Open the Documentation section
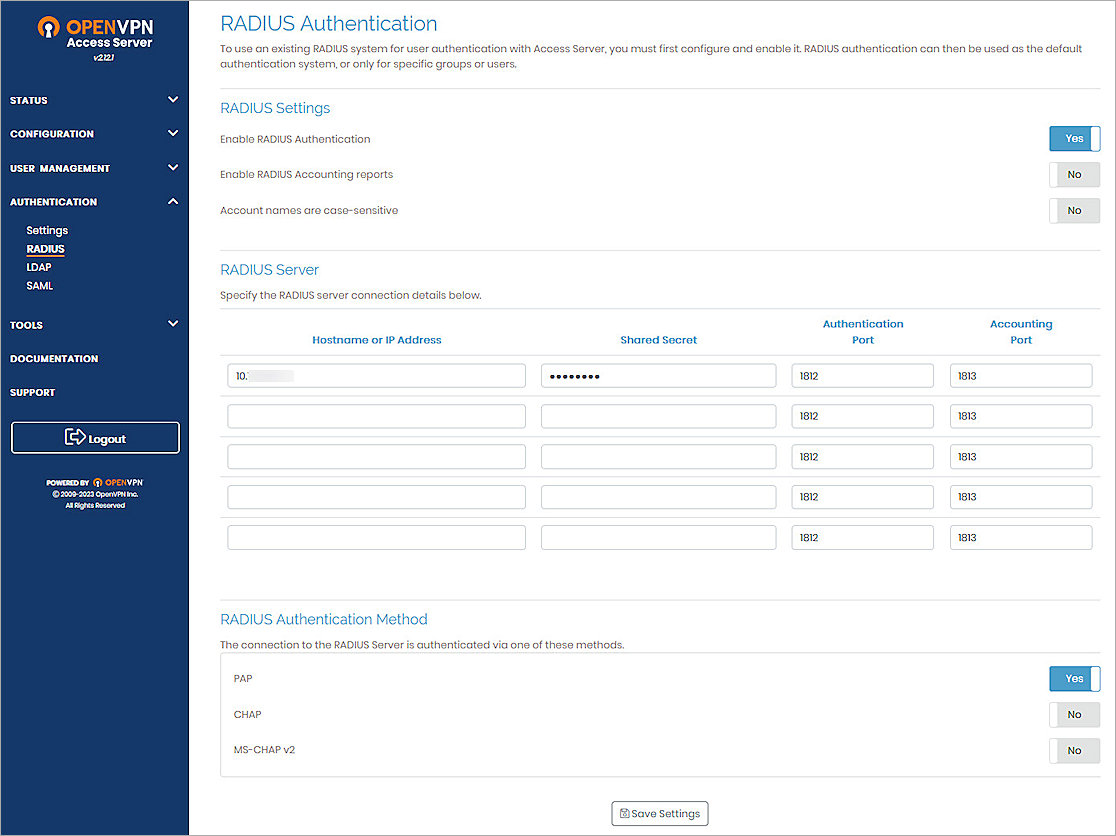The width and height of the screenshot is (1116, 836). tap(53, 358)
